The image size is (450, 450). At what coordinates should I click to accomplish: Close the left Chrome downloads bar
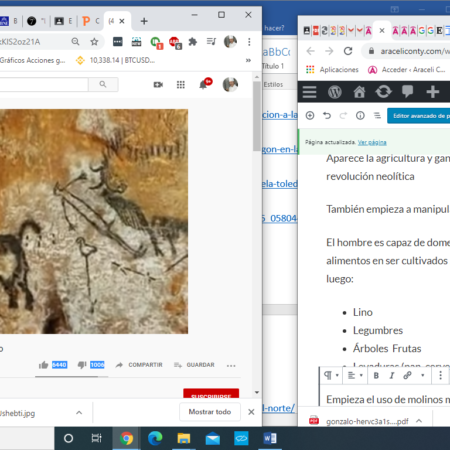(251, 412)
